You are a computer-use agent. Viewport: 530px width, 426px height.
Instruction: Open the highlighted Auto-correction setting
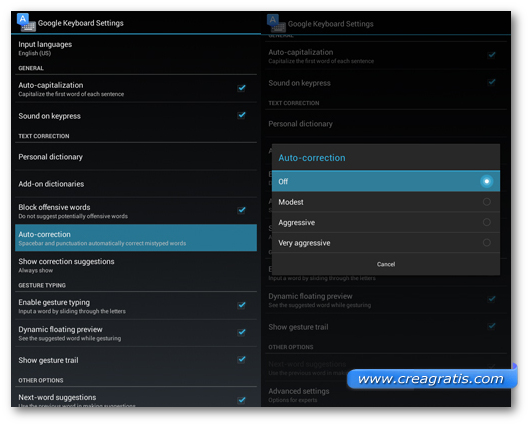click(x=136, y=238)
